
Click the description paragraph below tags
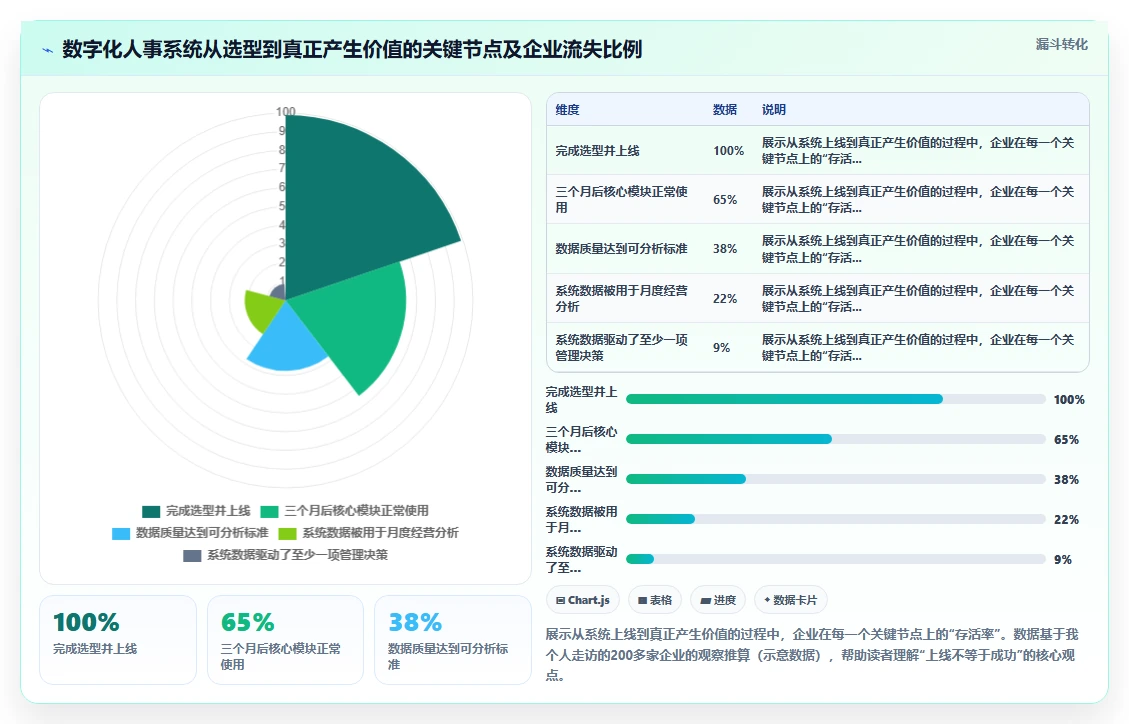pyautogui.click(x=810, y=654)
